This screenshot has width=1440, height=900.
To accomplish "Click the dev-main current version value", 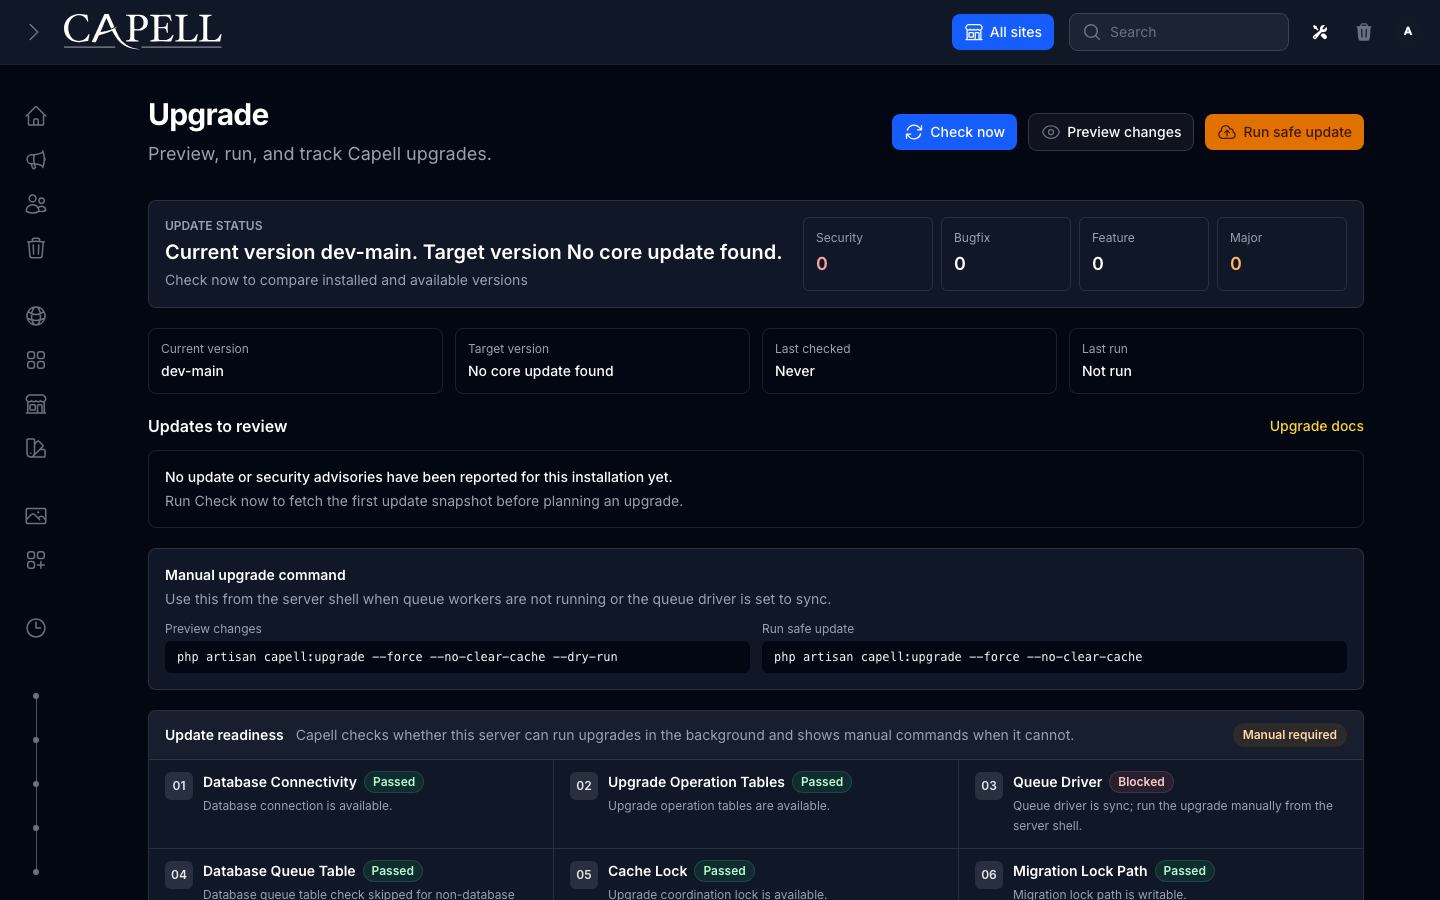I will tap(192, 371).
